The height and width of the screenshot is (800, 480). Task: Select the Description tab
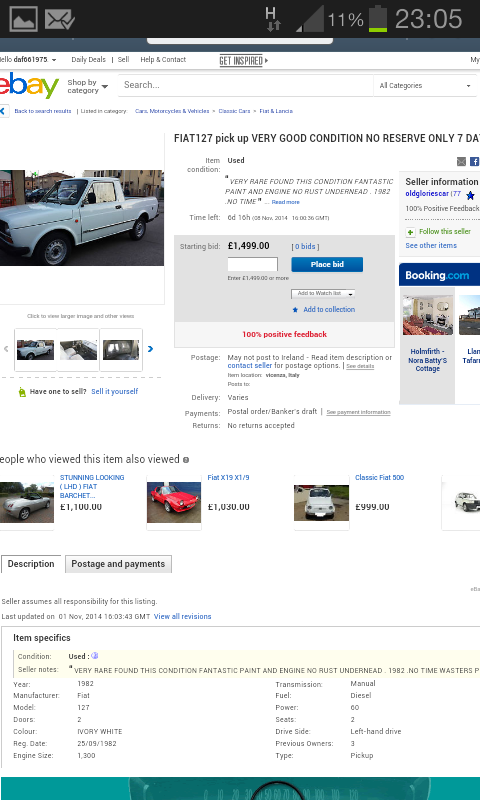31,564
